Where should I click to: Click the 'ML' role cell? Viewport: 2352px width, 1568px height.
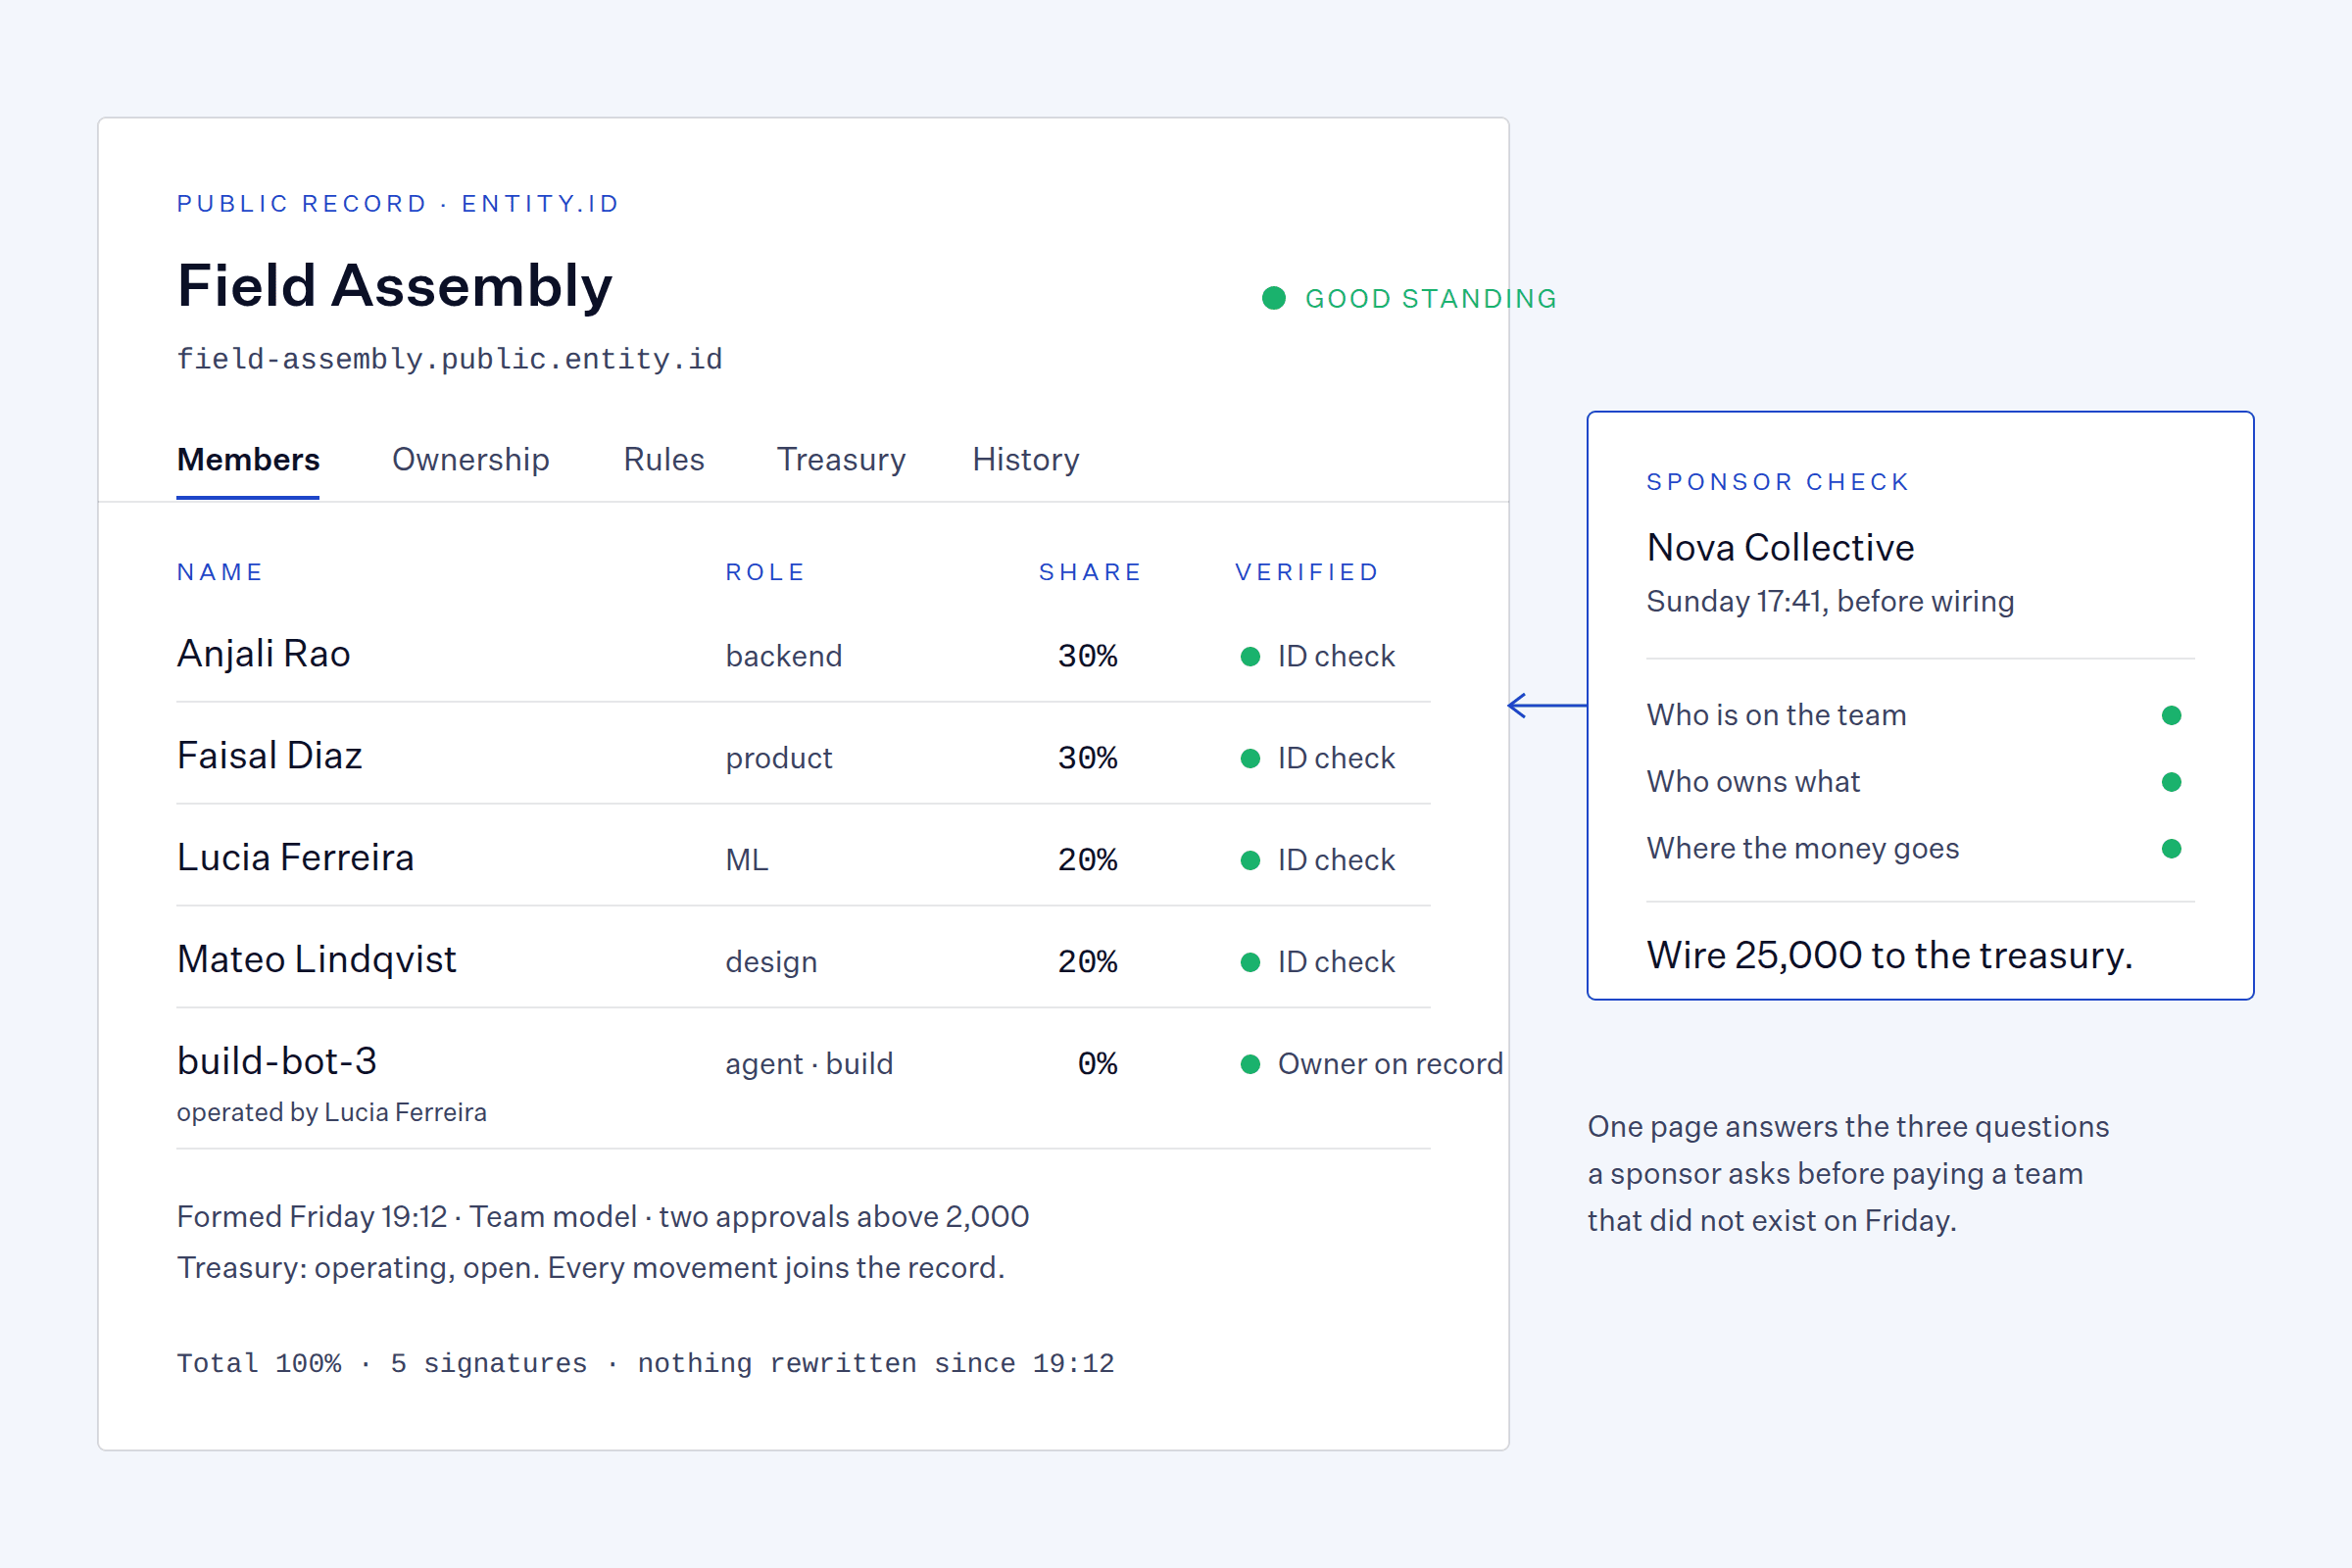[747, 860]
